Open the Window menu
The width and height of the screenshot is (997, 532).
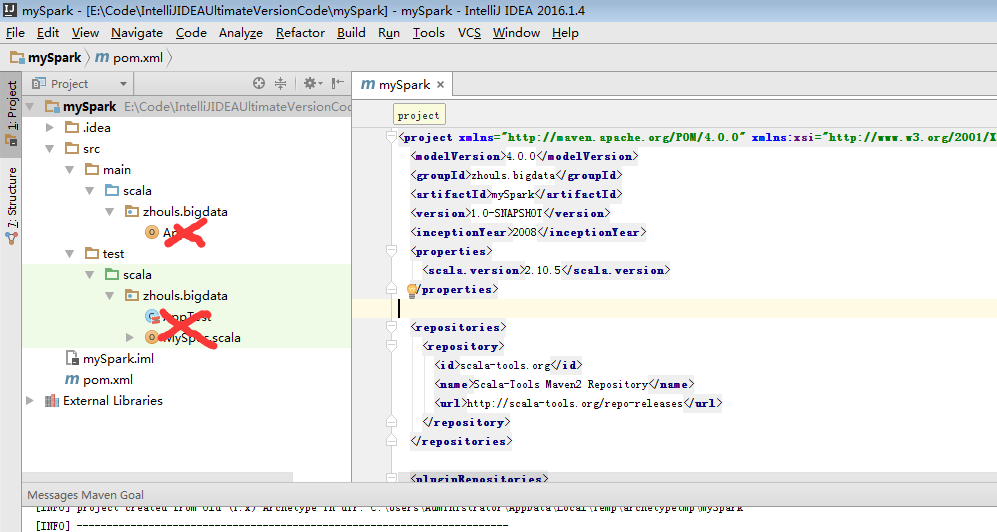(x=516, y=32)
